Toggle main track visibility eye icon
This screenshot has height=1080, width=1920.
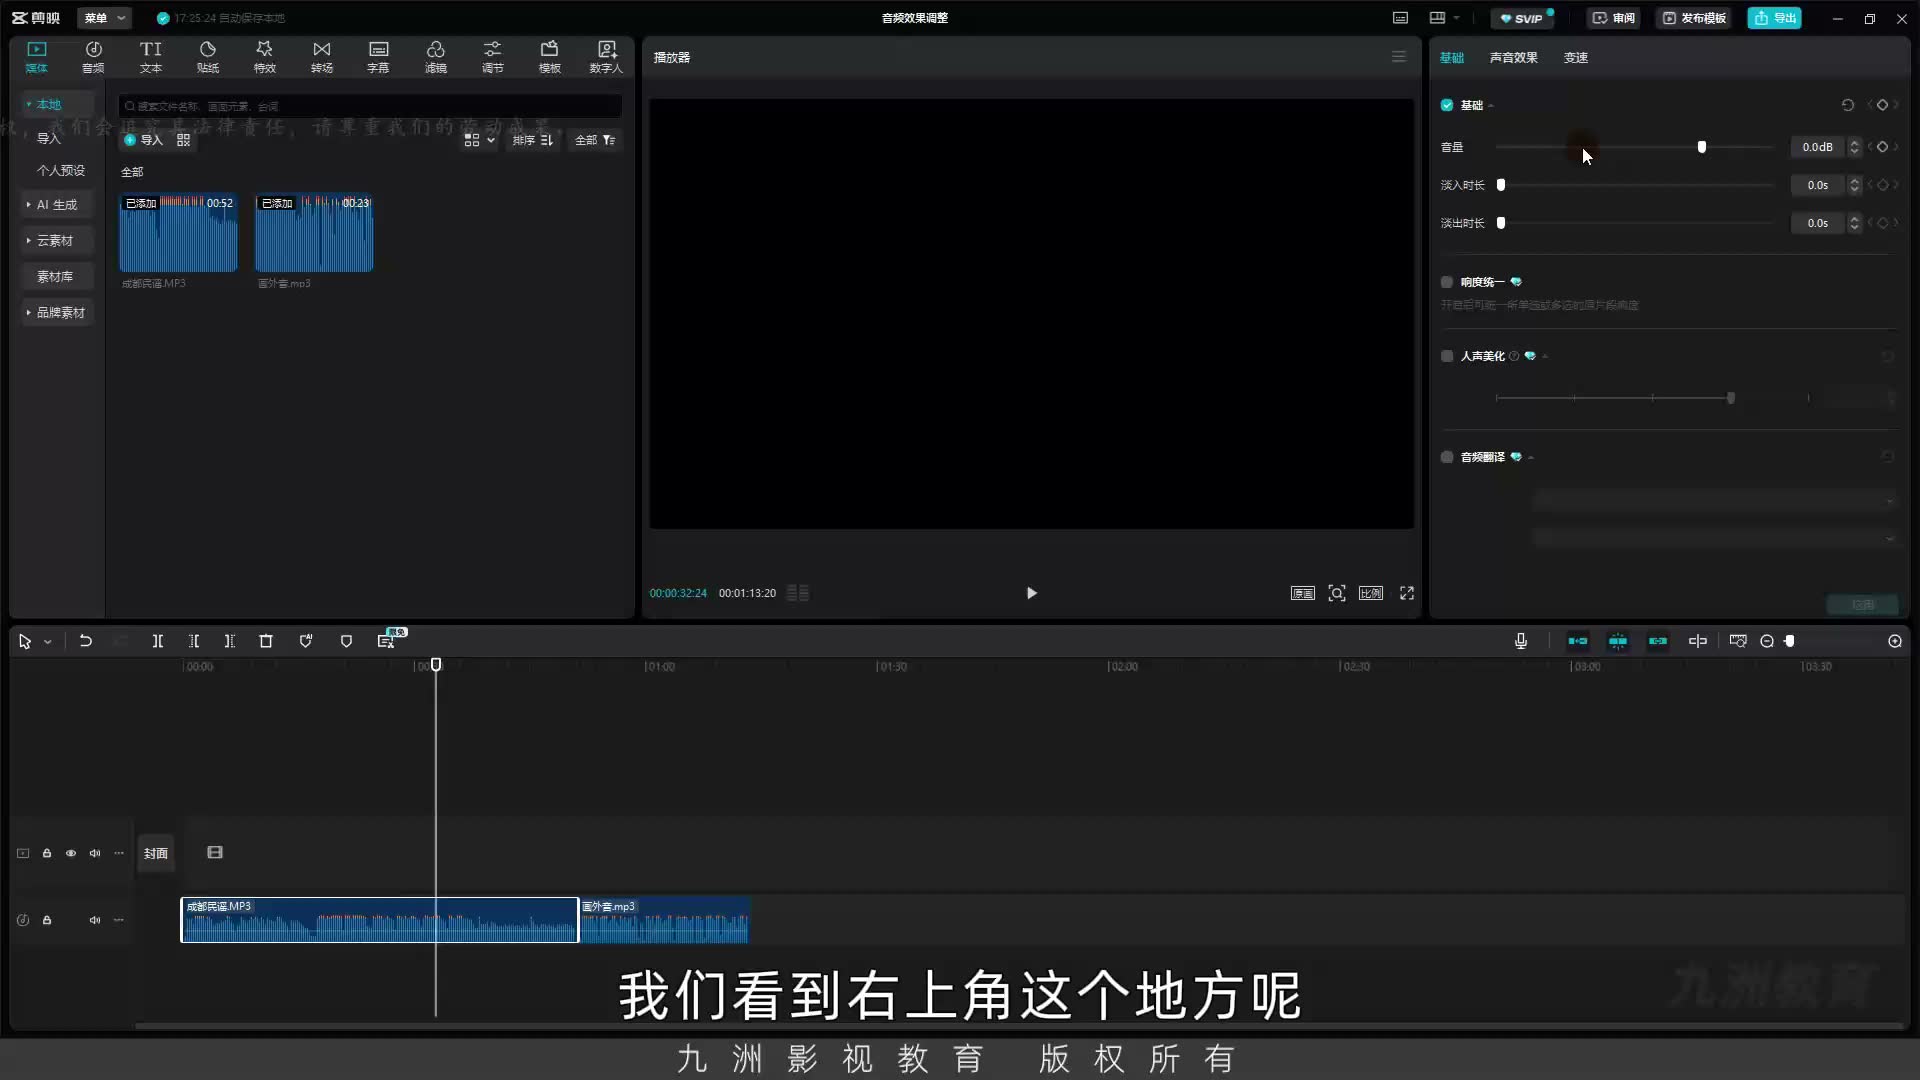coord(71,853)
